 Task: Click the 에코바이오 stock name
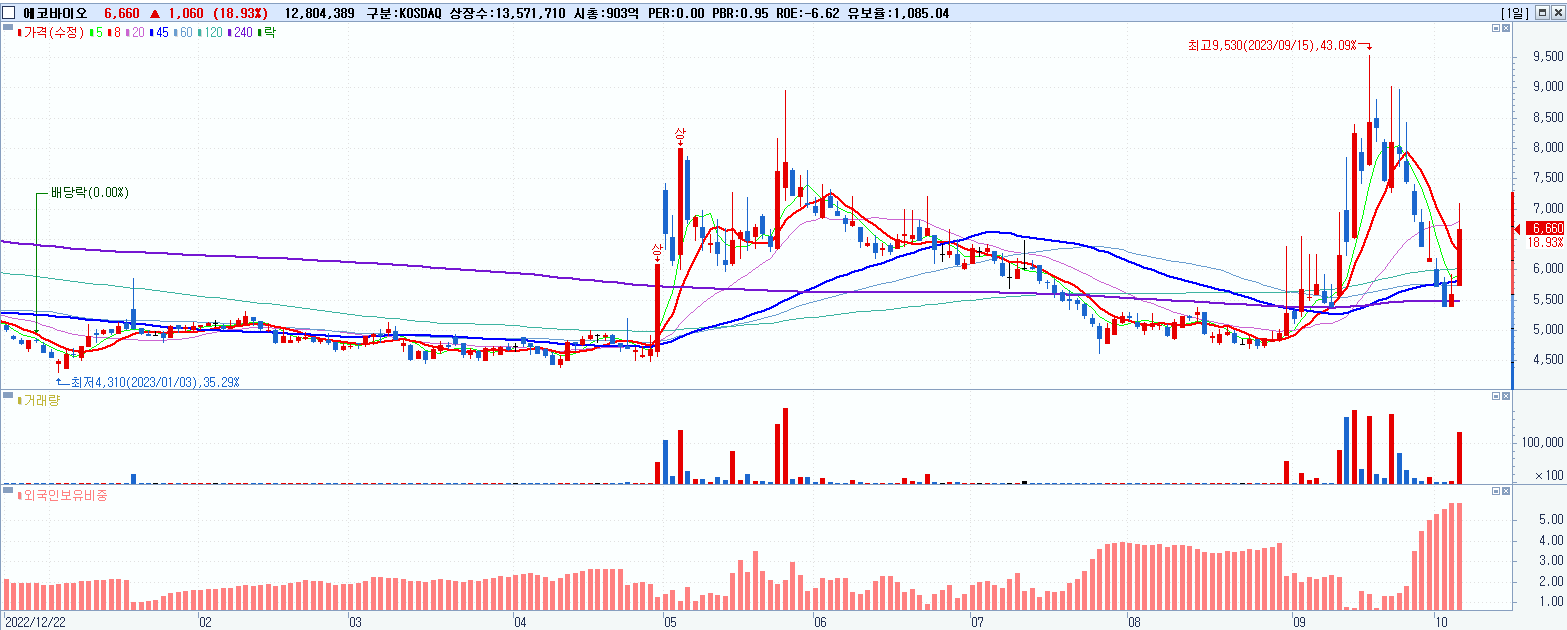(x=55, y=13)
